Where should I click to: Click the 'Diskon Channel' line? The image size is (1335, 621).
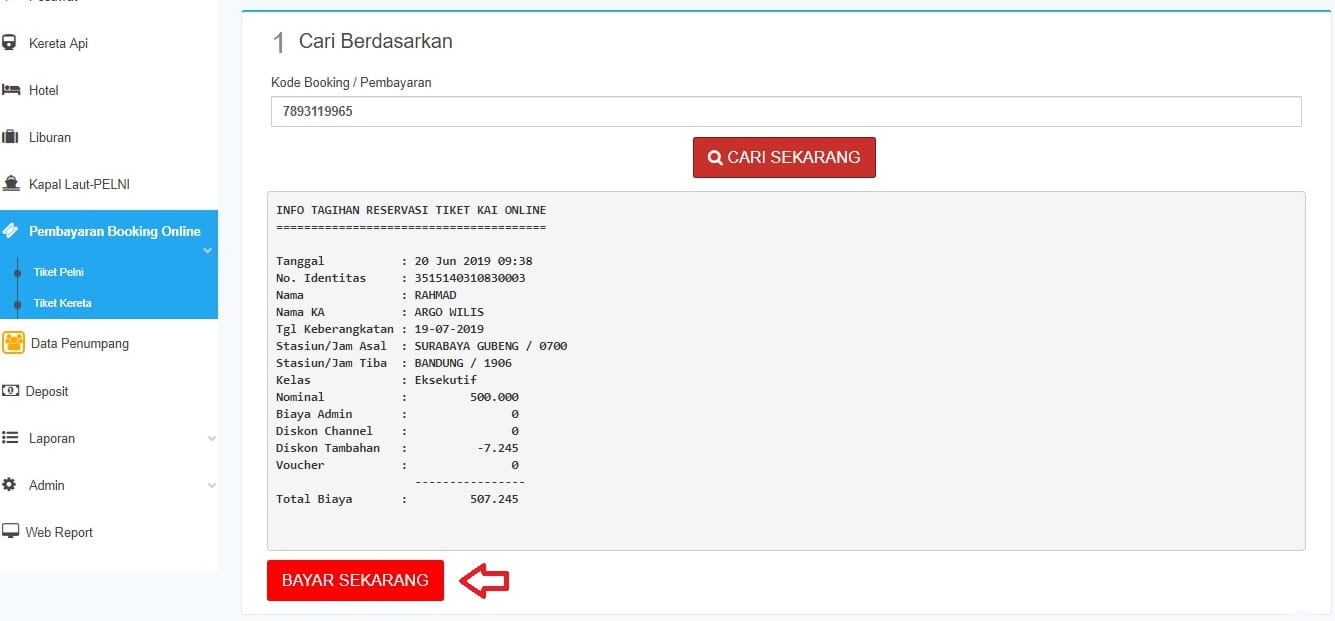click(x=397, y=431)
